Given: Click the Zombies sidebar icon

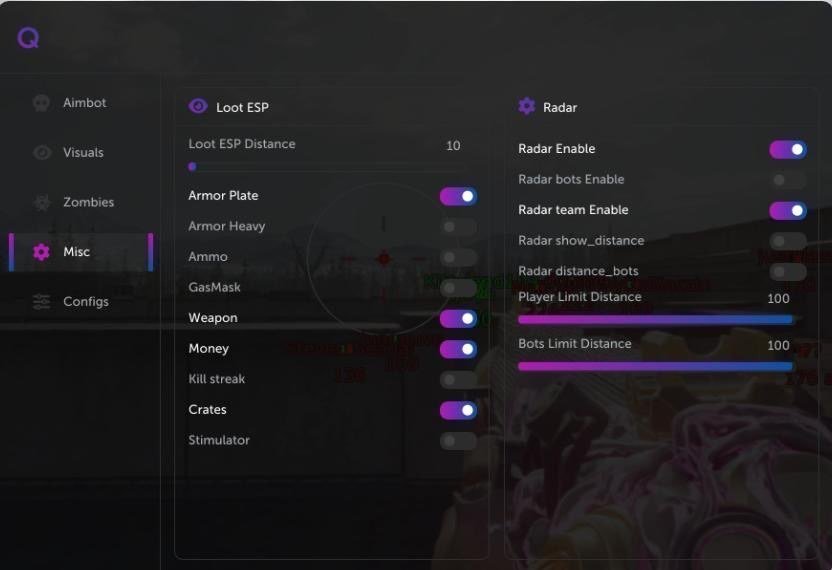Looking at the screenshot, I should point(41,202).
